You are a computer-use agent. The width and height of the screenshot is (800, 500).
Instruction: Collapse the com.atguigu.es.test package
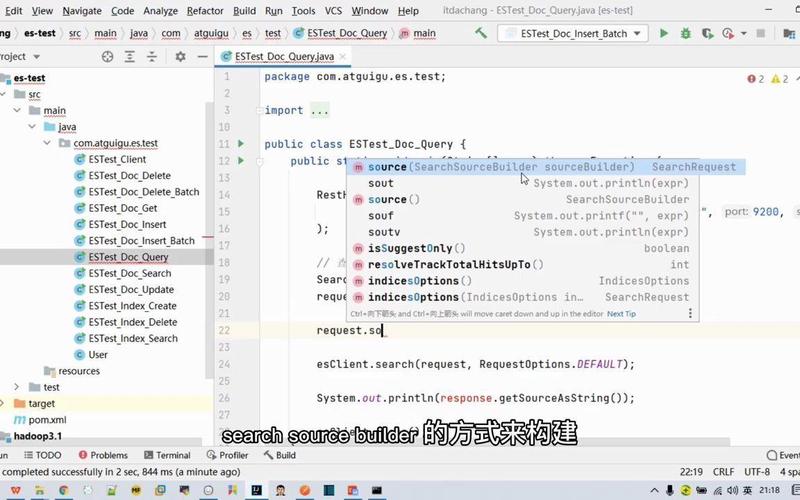coord(47,143)
